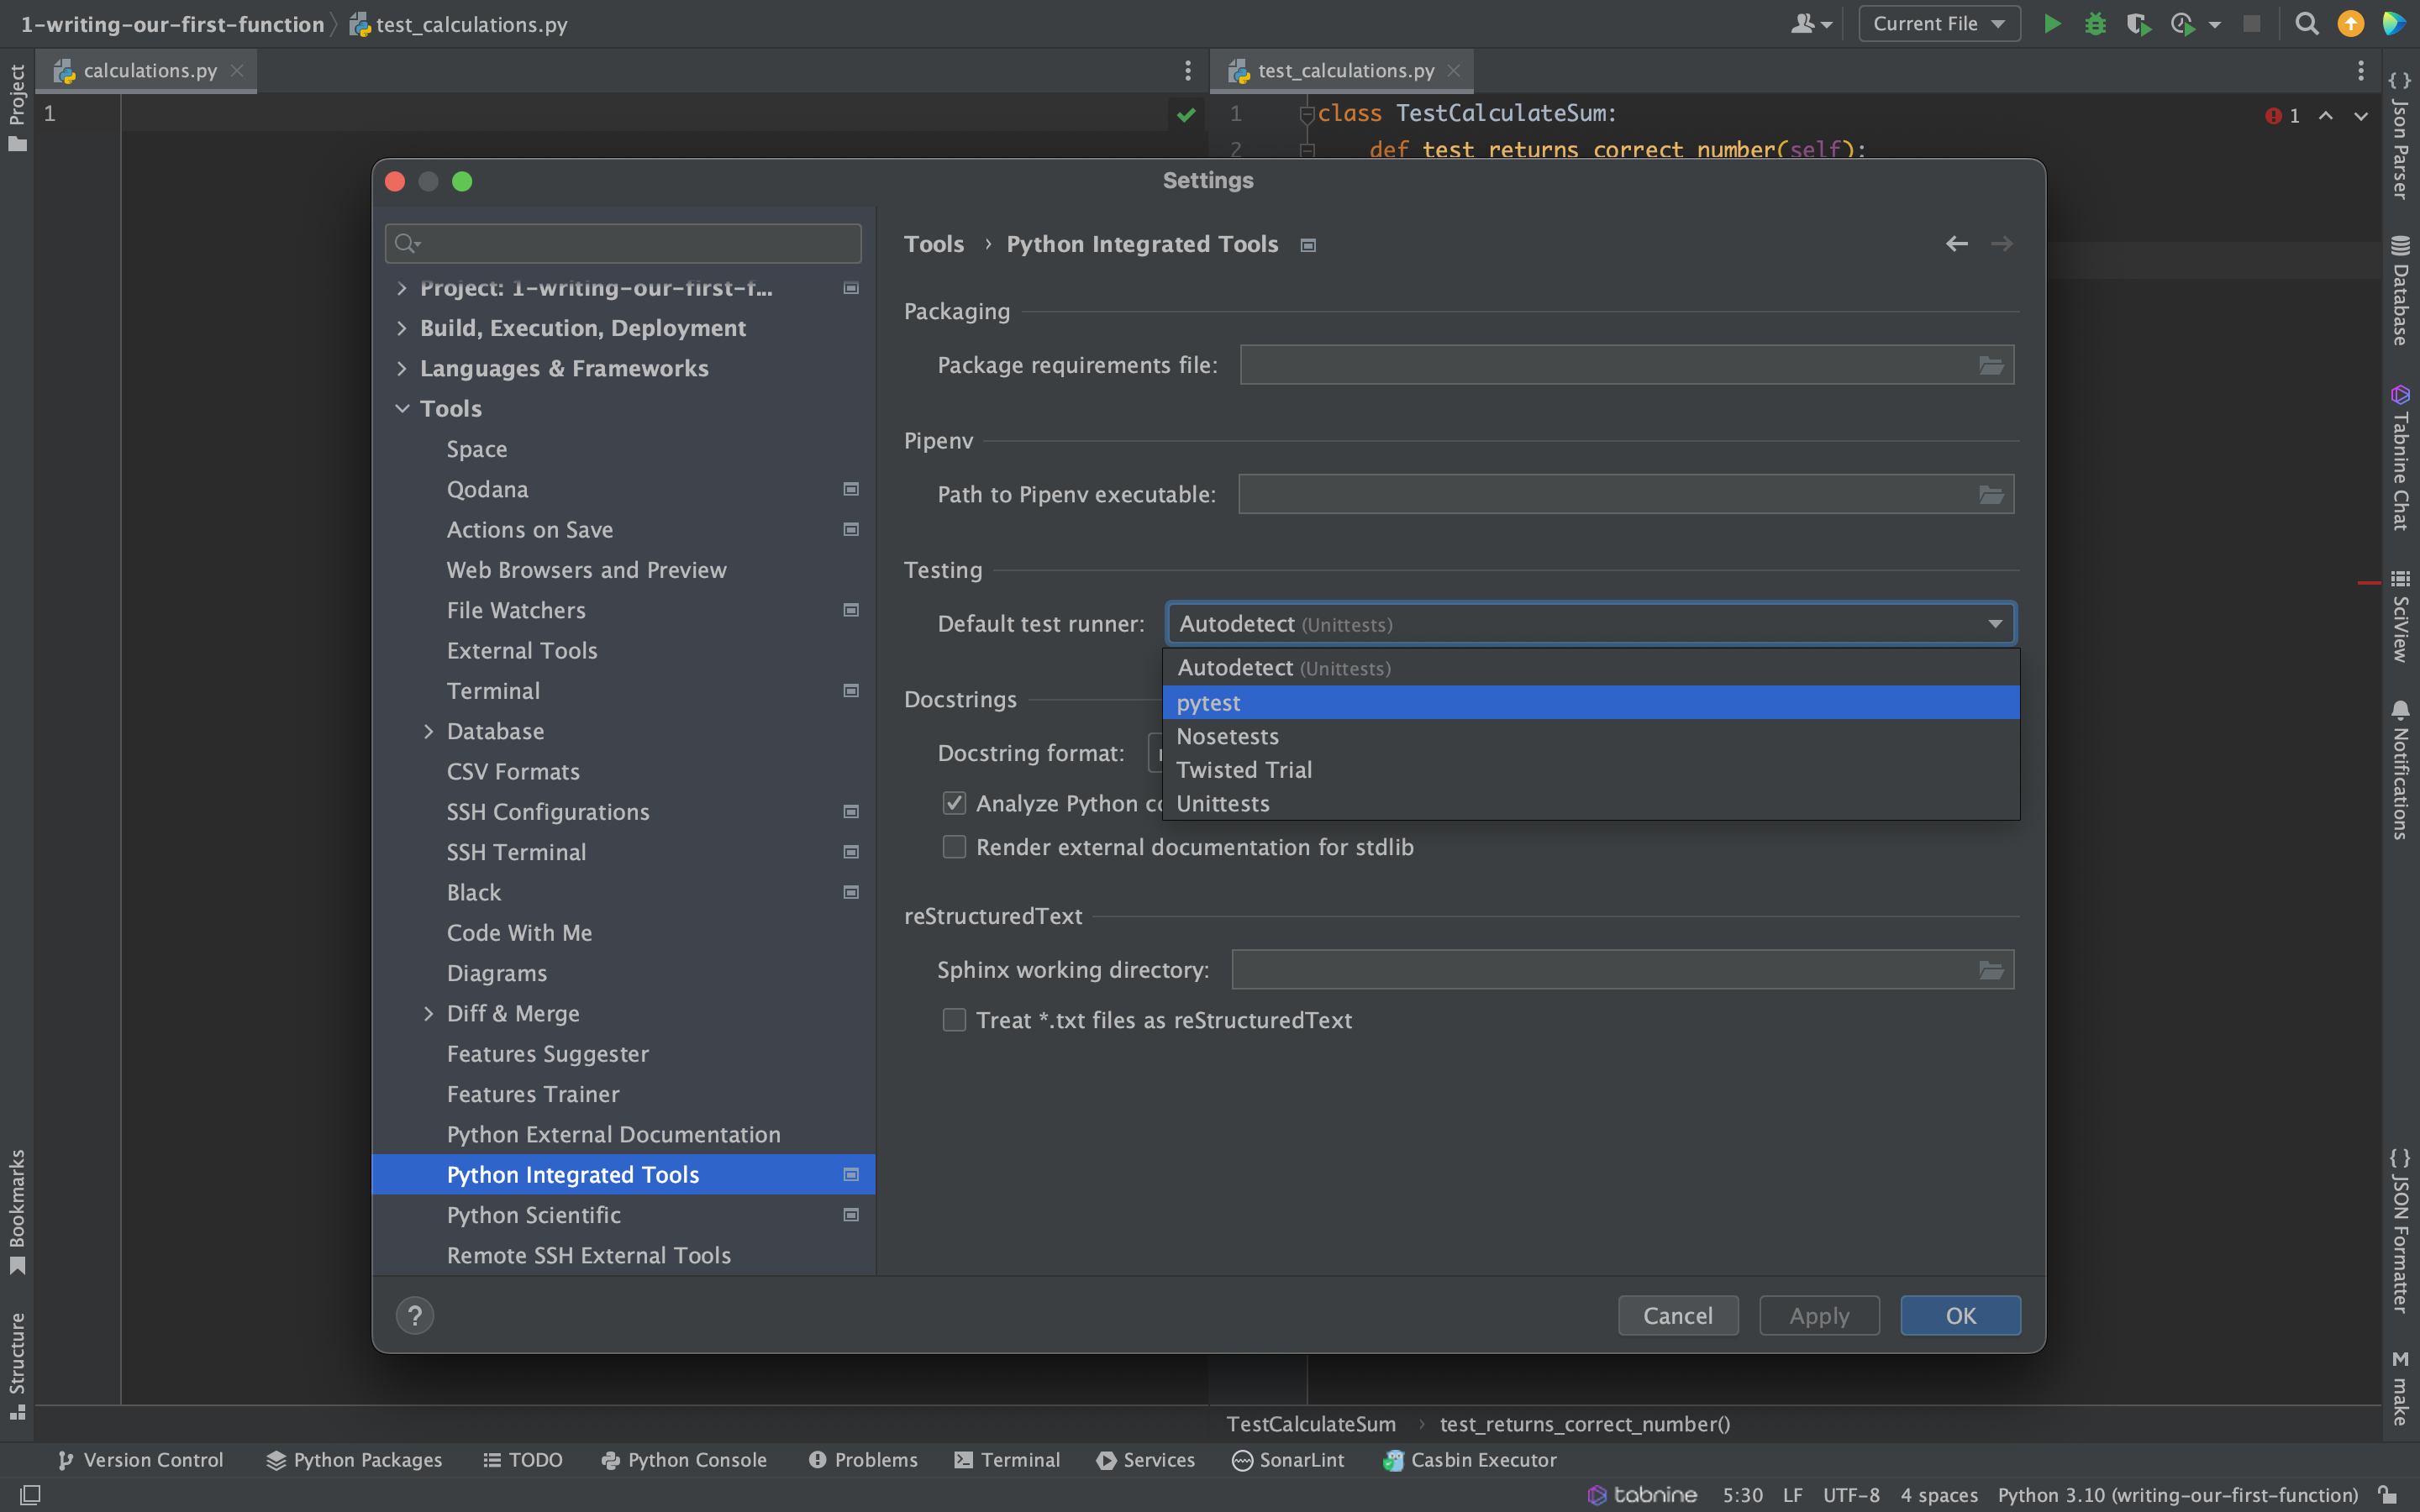Viewport: 2420px width, 1512px height.
Task: Toggle Analyze Python code in docstrings checkbox
Action: pyautogui.click(x=954, y=803)
